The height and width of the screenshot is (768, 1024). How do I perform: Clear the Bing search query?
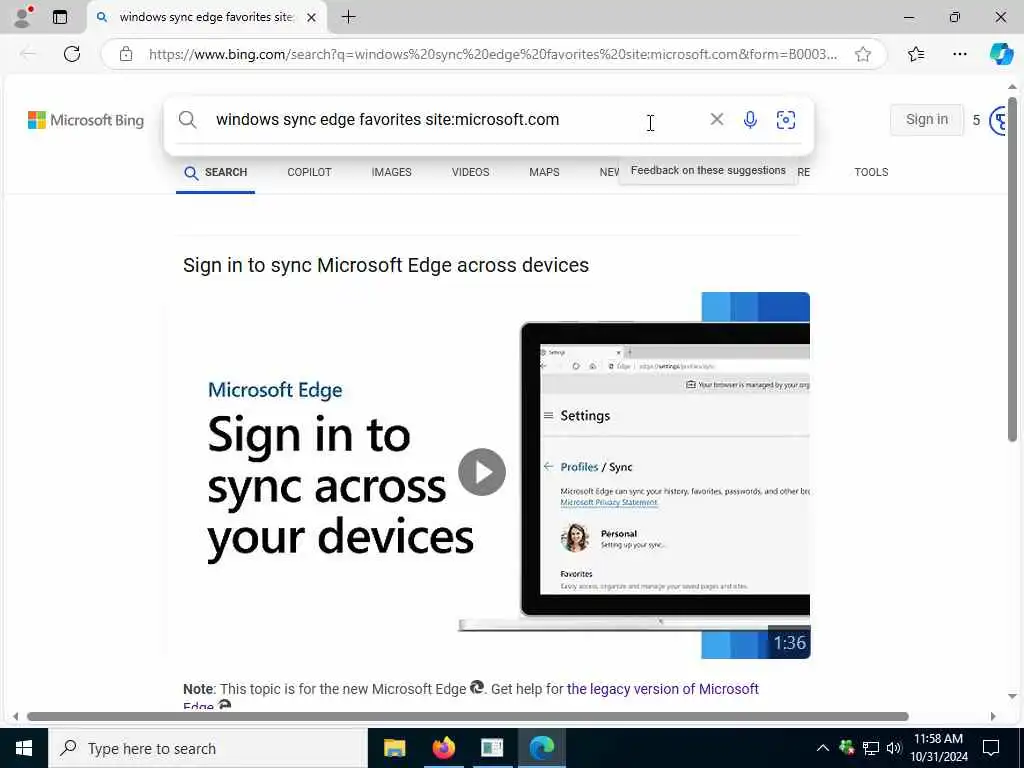tap(716, 119)
